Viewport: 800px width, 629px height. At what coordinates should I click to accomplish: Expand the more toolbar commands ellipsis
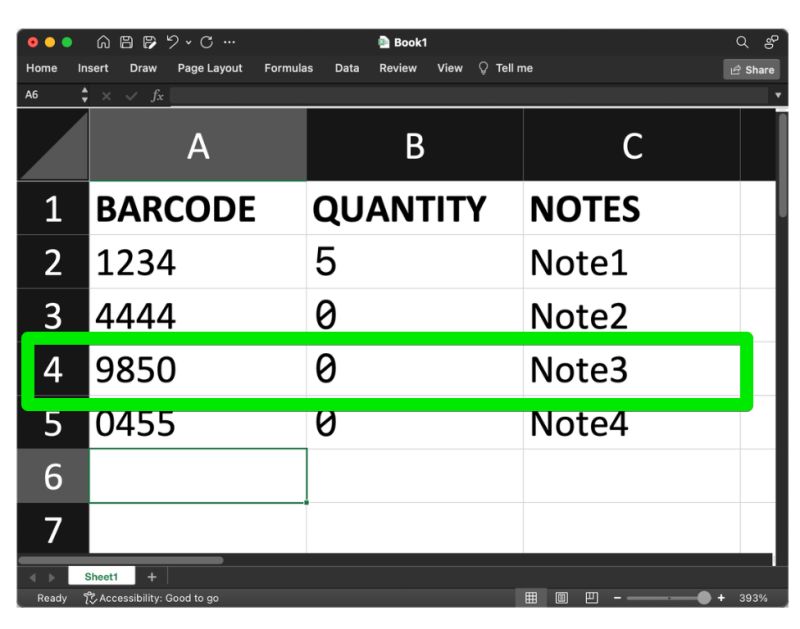[229, 42]
